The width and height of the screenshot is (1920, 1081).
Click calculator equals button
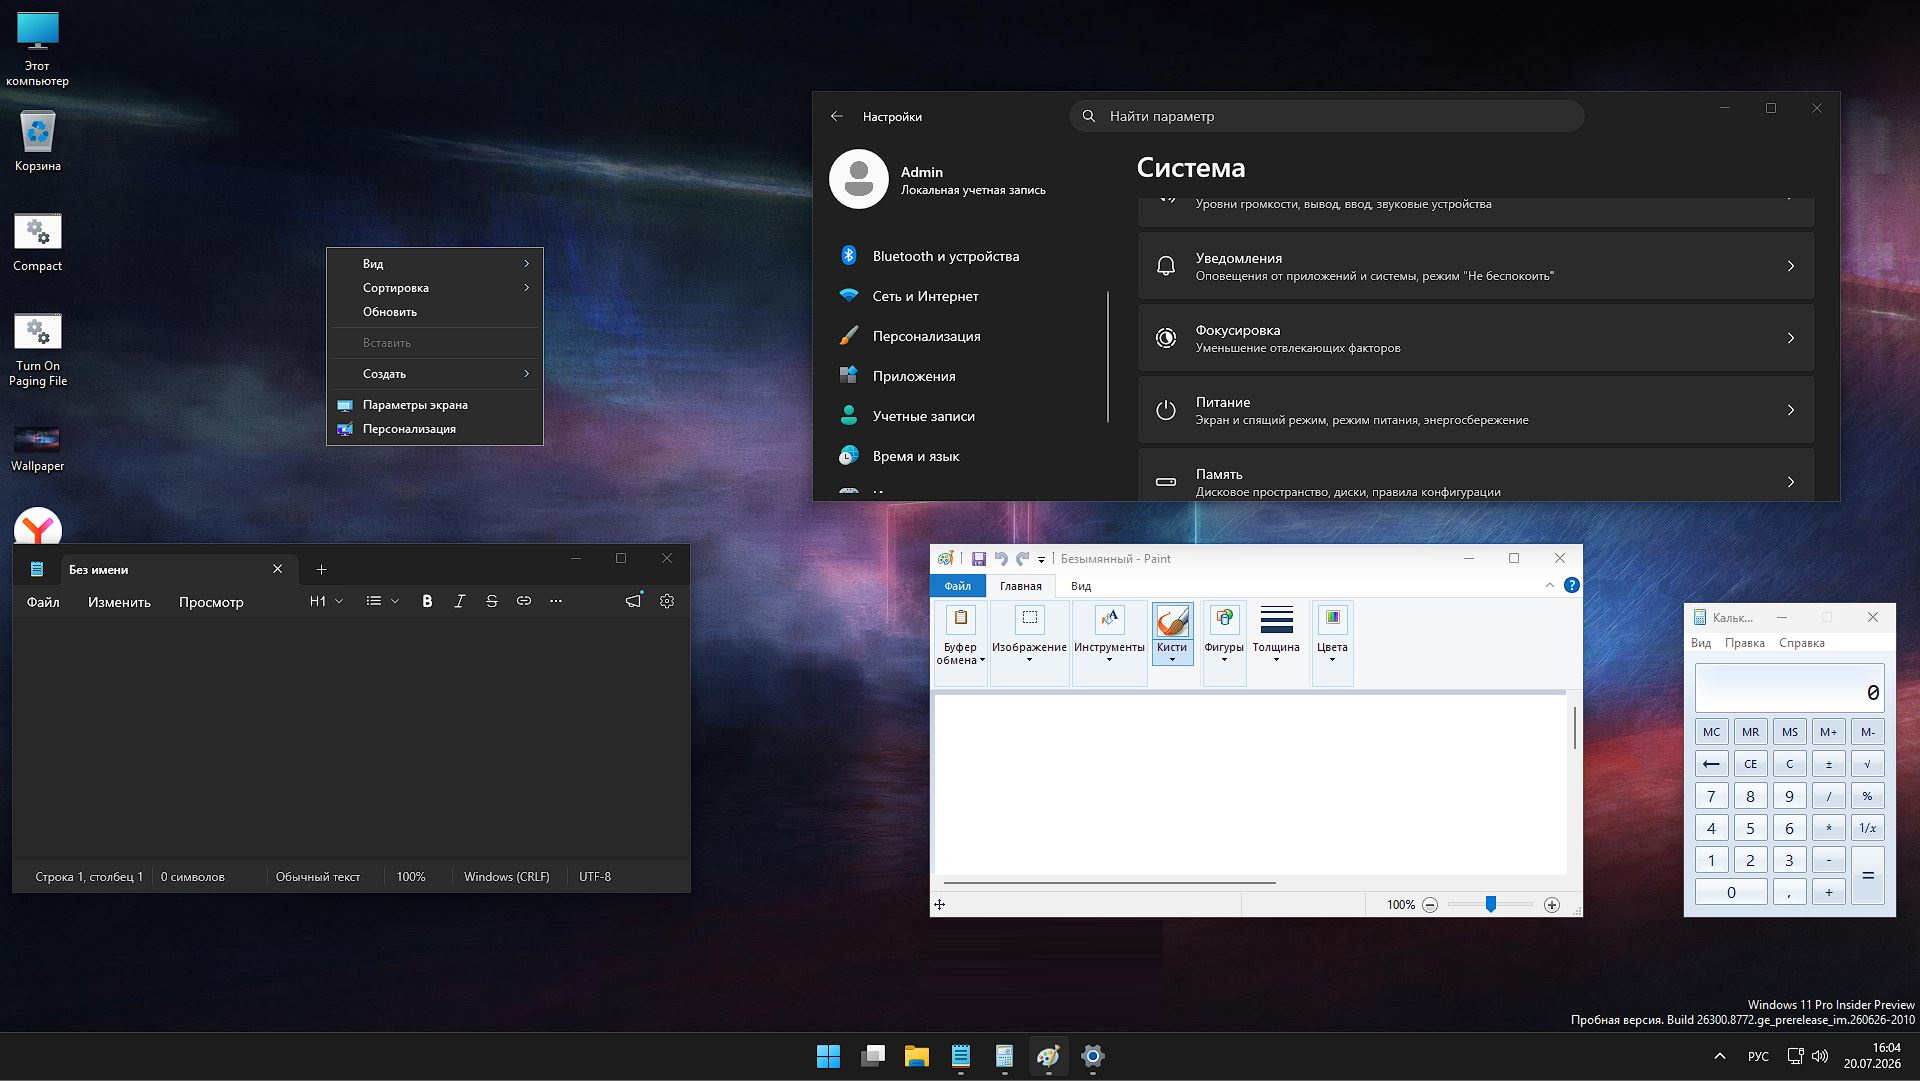[1867, 875]
